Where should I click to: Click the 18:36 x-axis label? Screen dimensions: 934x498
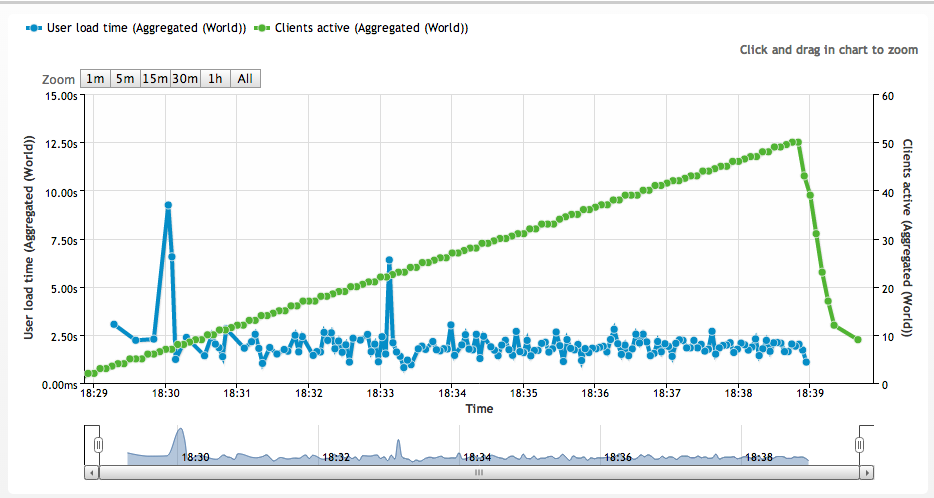pos(595,393)
